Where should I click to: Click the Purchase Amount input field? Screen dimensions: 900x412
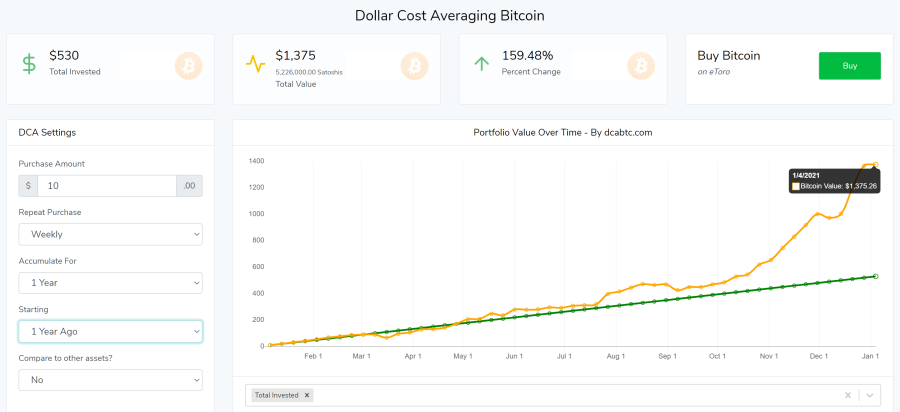pos(107,186)
